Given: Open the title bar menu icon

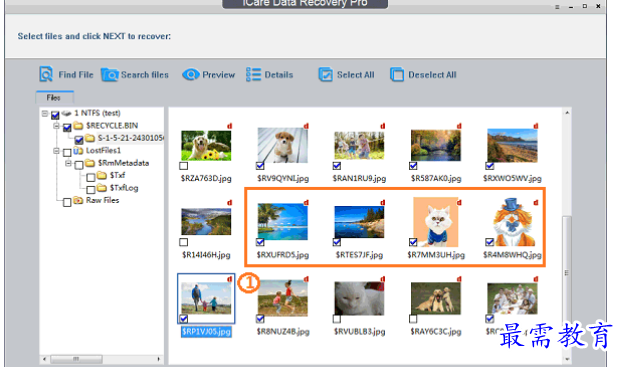Looking at the screenshot, I should pyautogui.click(x=557, y=7).
